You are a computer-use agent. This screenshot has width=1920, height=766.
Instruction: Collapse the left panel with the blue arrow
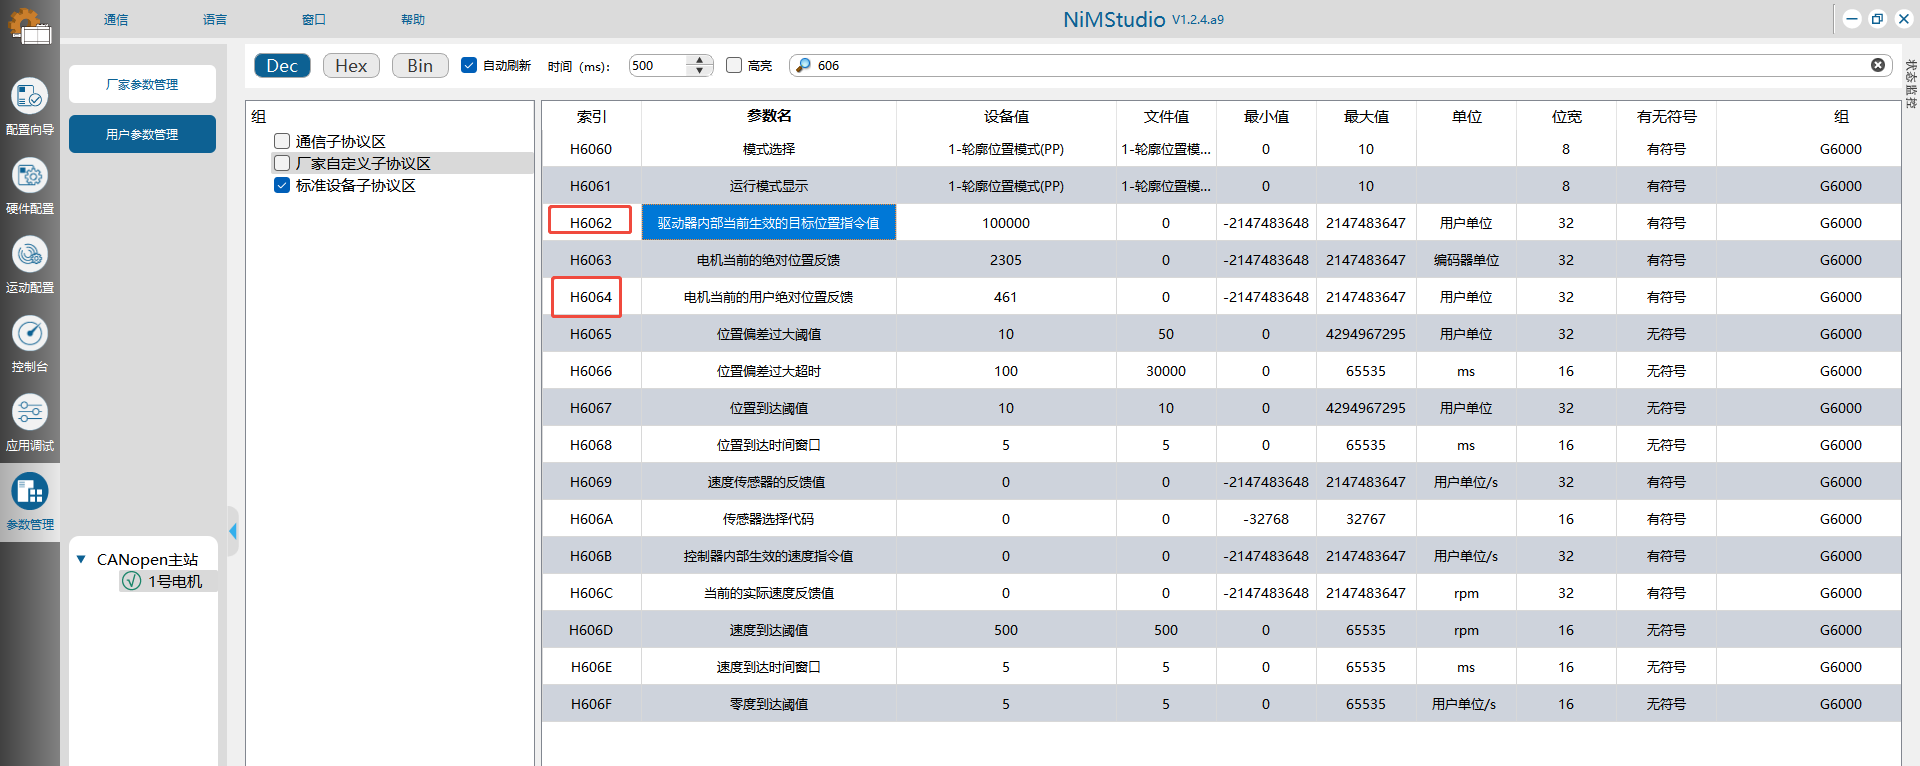(x=233, y=531)
